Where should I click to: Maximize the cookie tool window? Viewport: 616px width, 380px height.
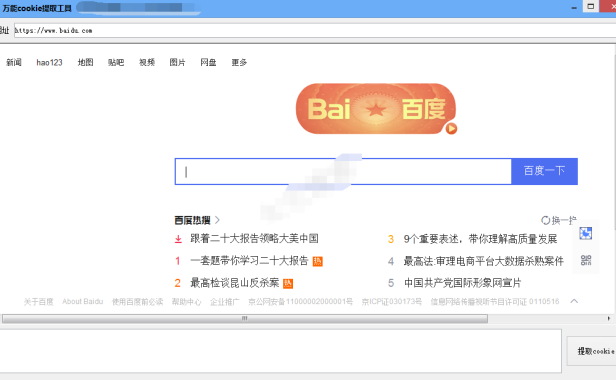pyautogui.click(x=590, y=6)
